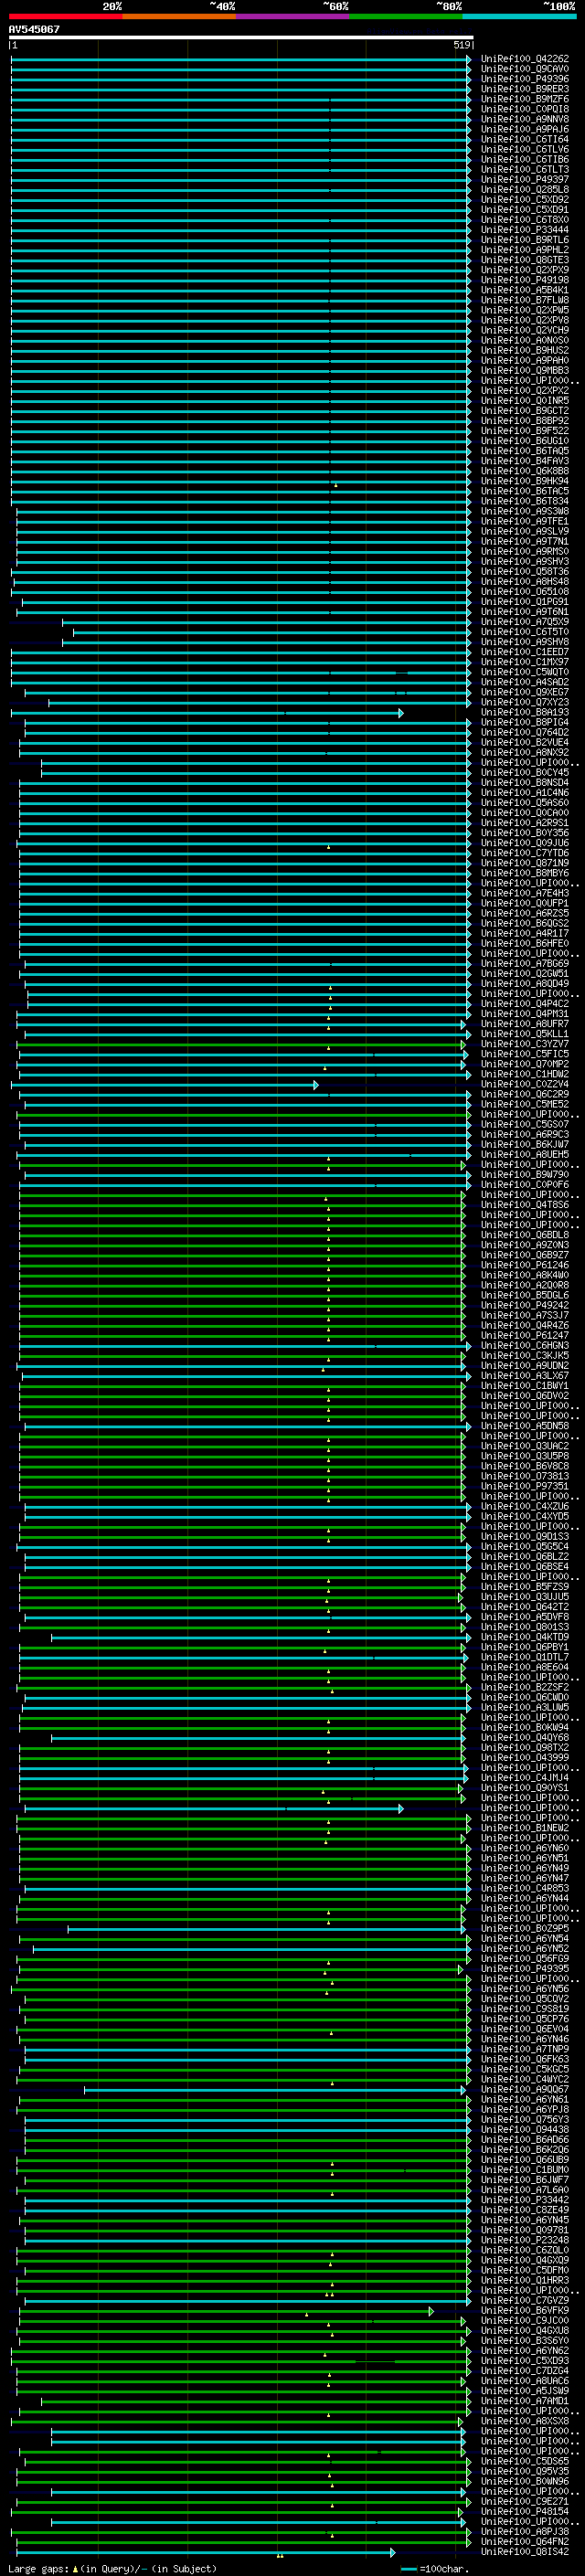
Task: Open hit UniRef100_Q9CAV0
Action: pos(525,69)
